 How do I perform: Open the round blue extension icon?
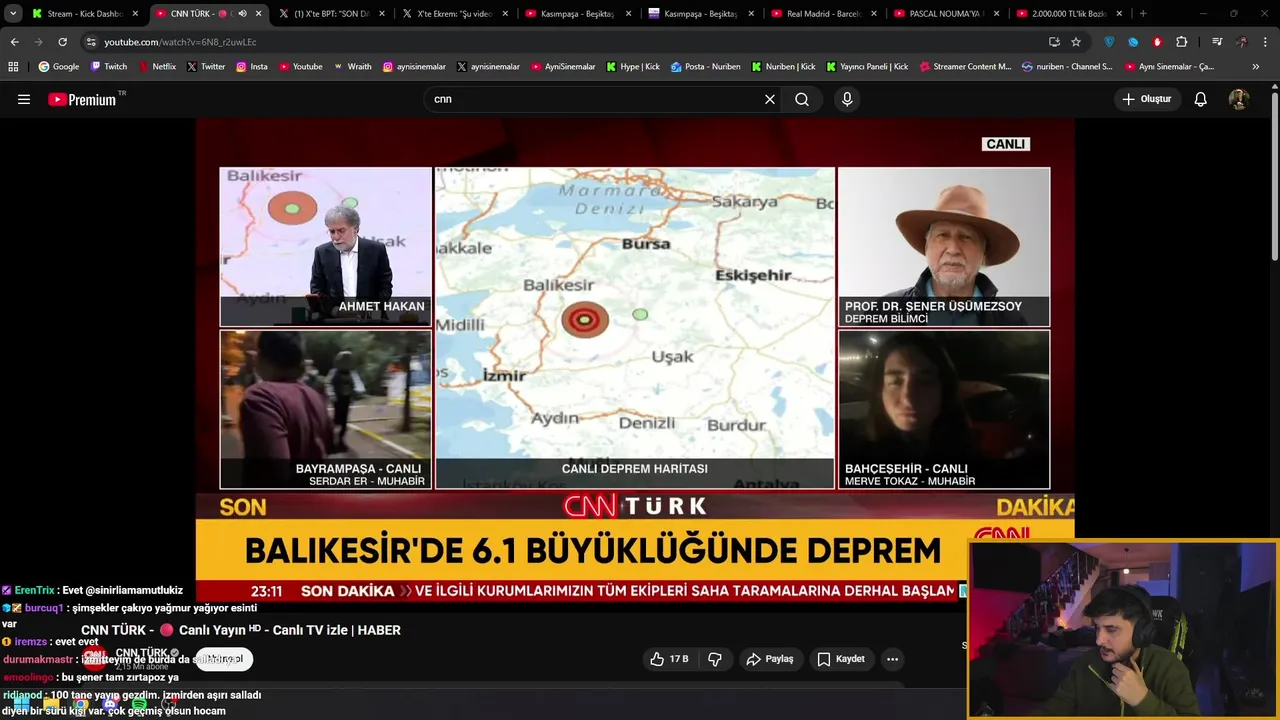point(1133,42)
